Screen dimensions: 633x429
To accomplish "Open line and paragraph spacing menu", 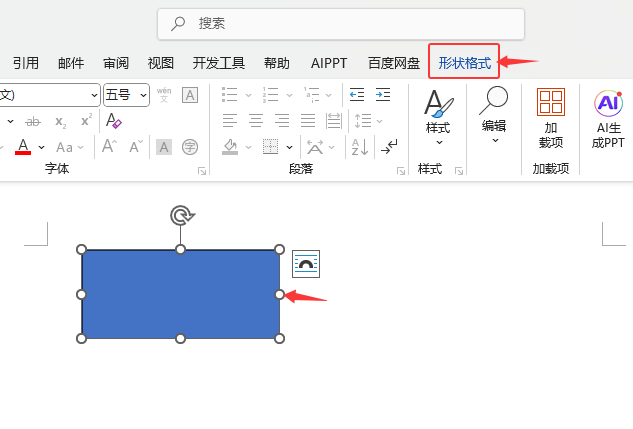I will coord(367,121).
